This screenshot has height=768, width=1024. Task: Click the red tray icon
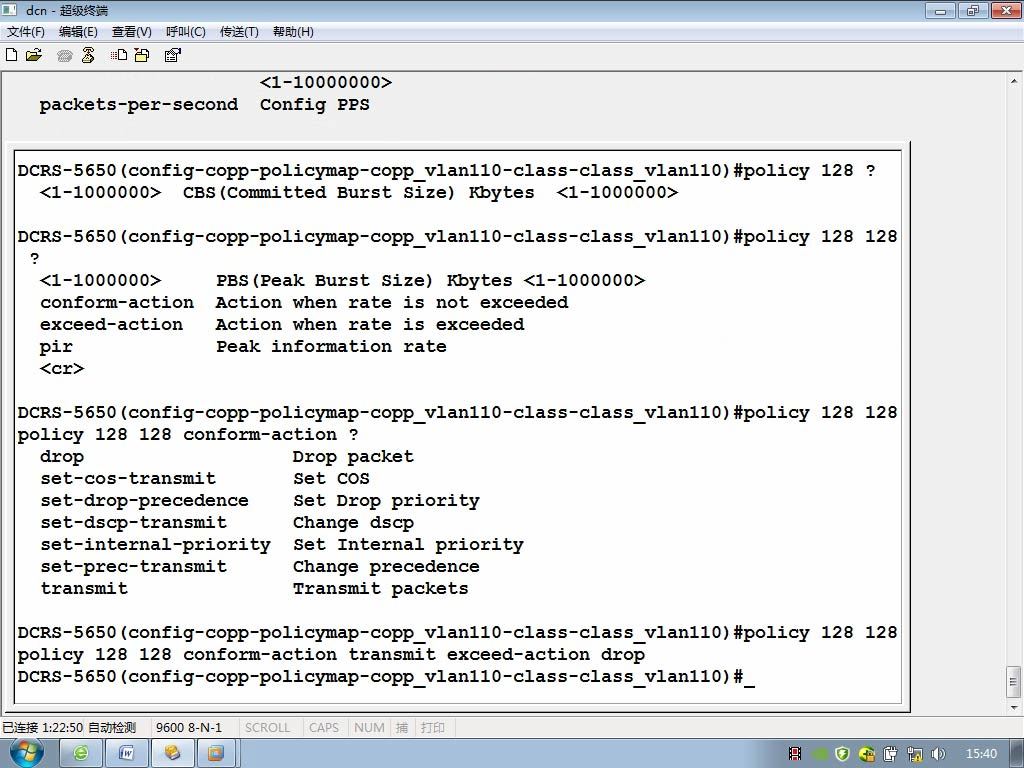tap(795, 754)
